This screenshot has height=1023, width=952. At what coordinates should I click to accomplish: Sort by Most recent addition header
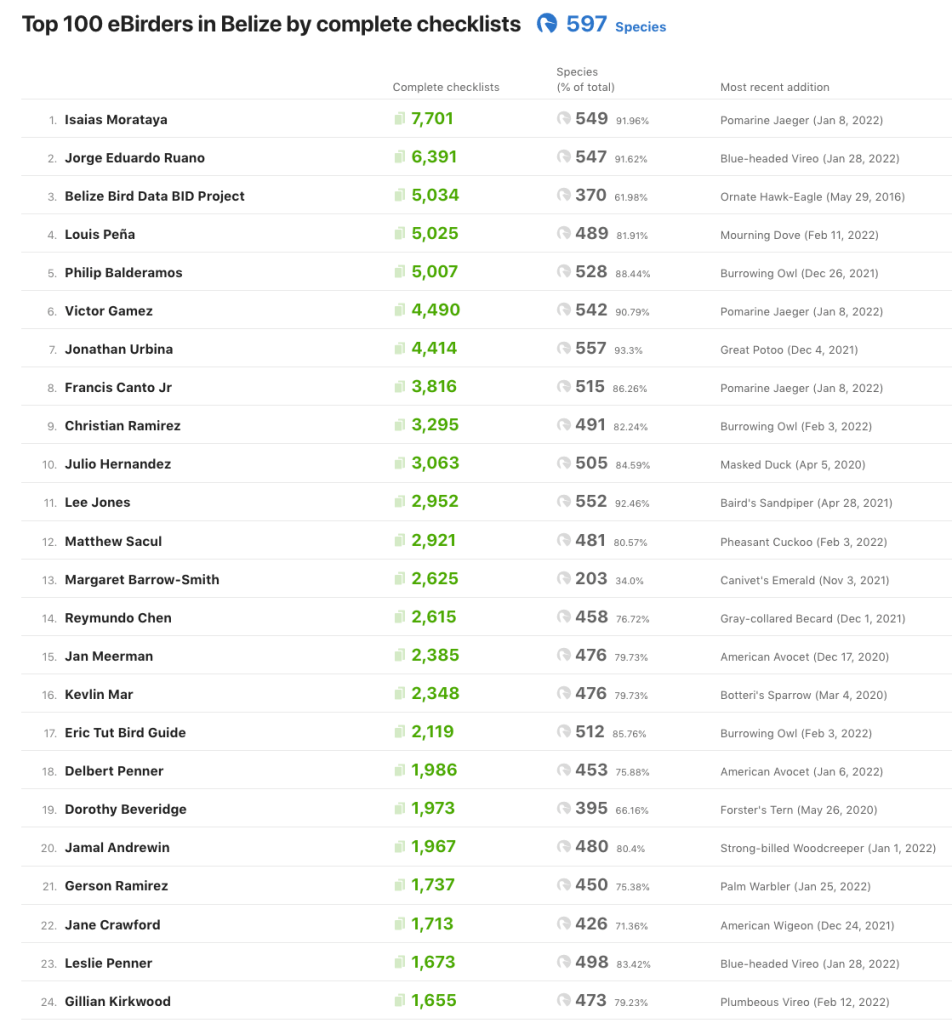point(774,87)
